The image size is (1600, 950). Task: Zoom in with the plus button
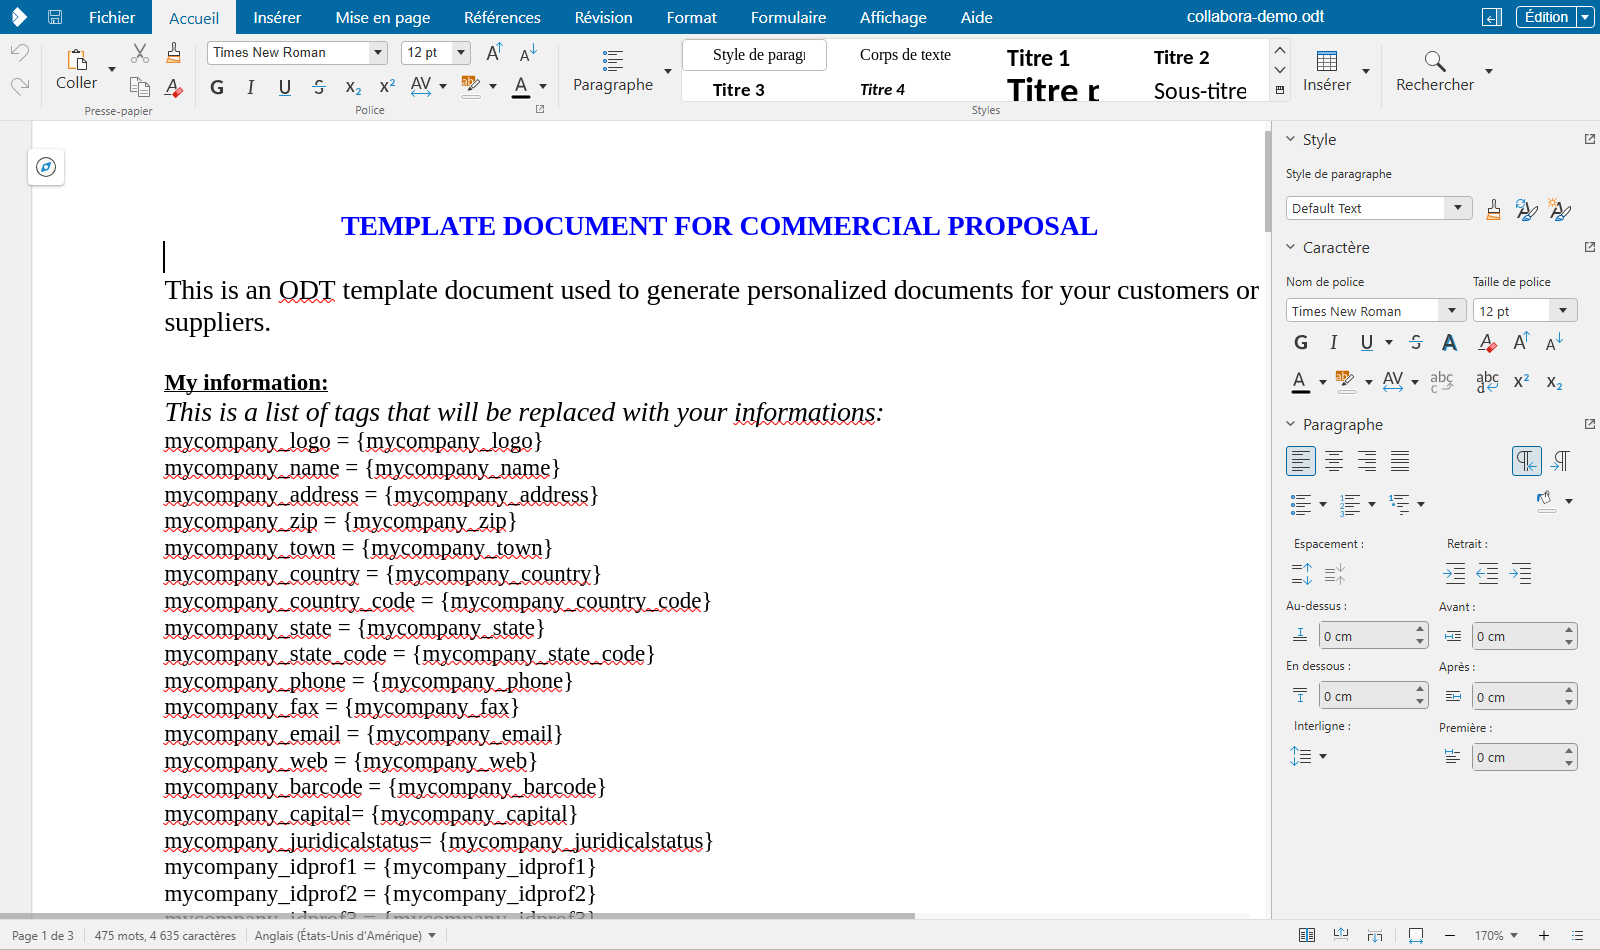(1544, 936)
